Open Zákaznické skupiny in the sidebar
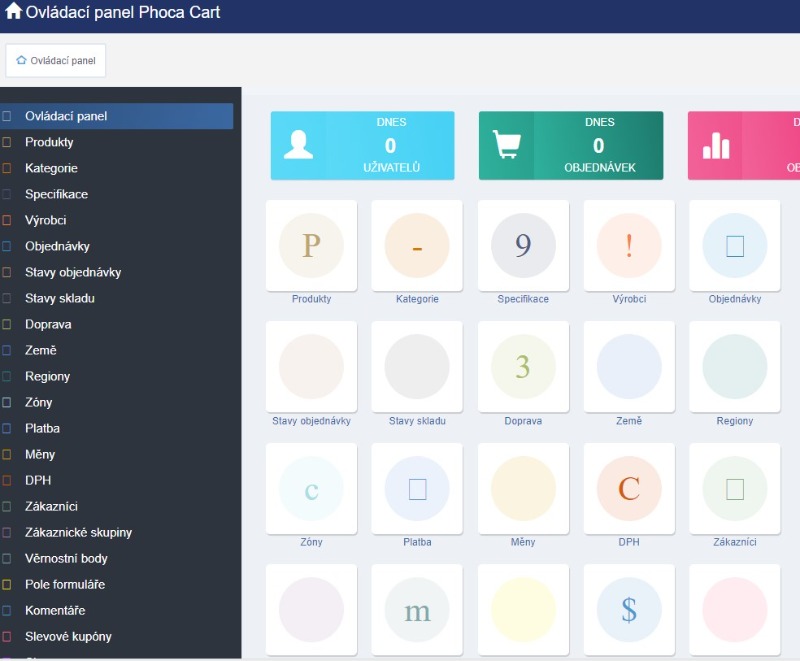 click(116, 532)
